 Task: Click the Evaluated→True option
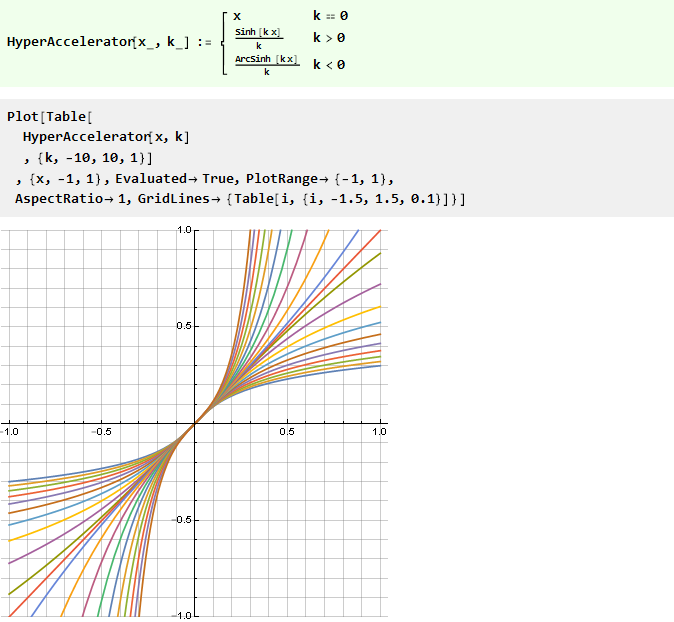coord(174,178)
